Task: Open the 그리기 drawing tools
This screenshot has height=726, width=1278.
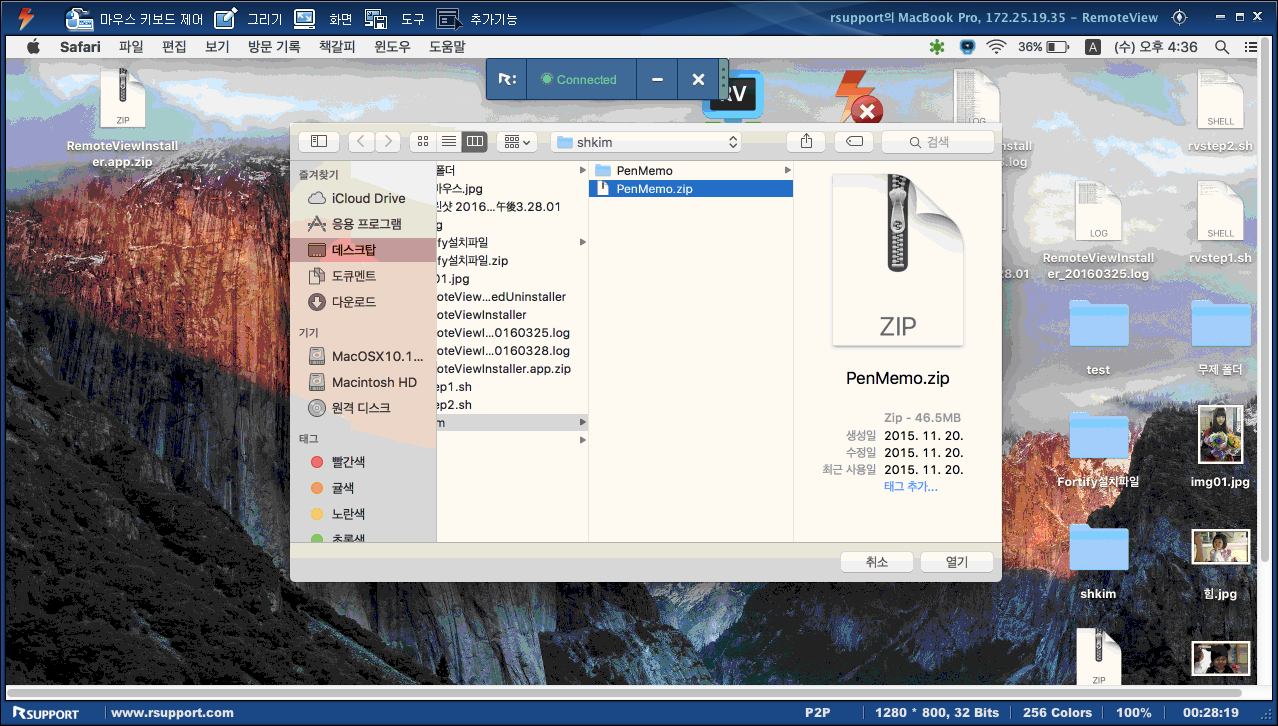Action: pos(249,18)
